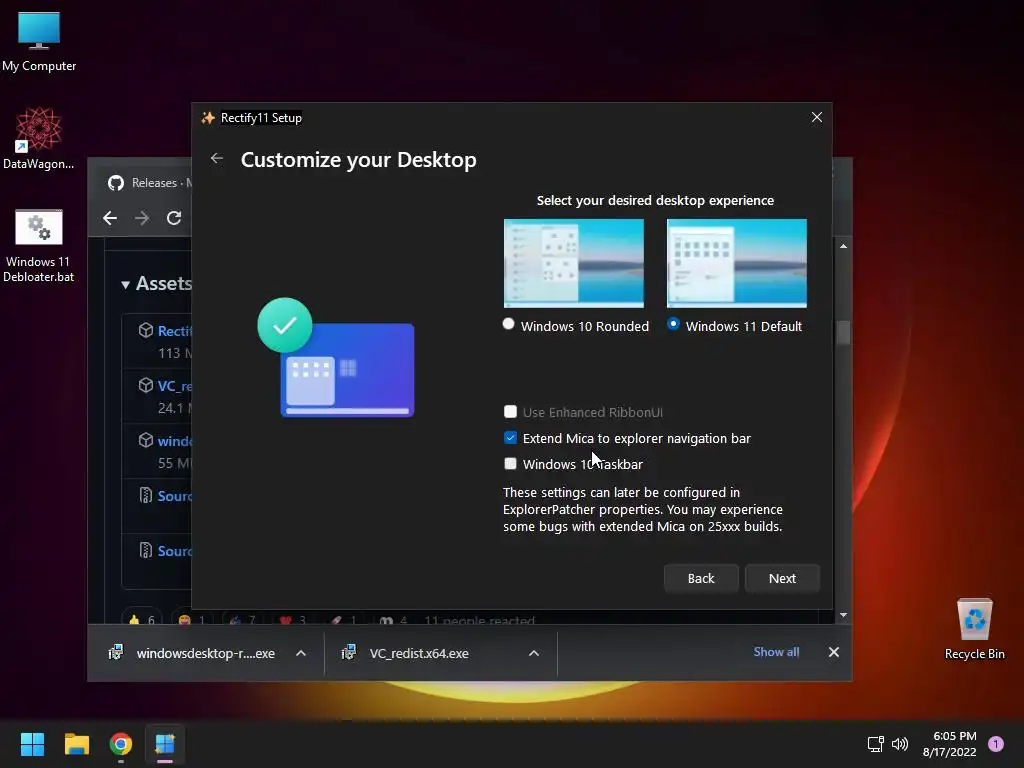Click the package icon beside the Rectify asset
Image resolution: width=1024 pixels, height=768 pixels.
click(x=146, y=330)
